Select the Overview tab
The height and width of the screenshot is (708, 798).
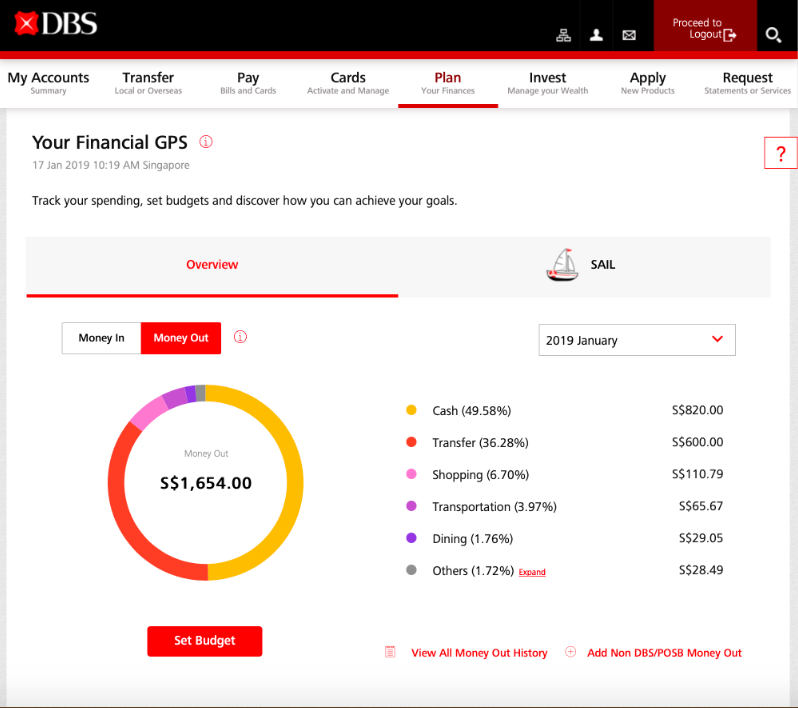(x=212, y=265)
